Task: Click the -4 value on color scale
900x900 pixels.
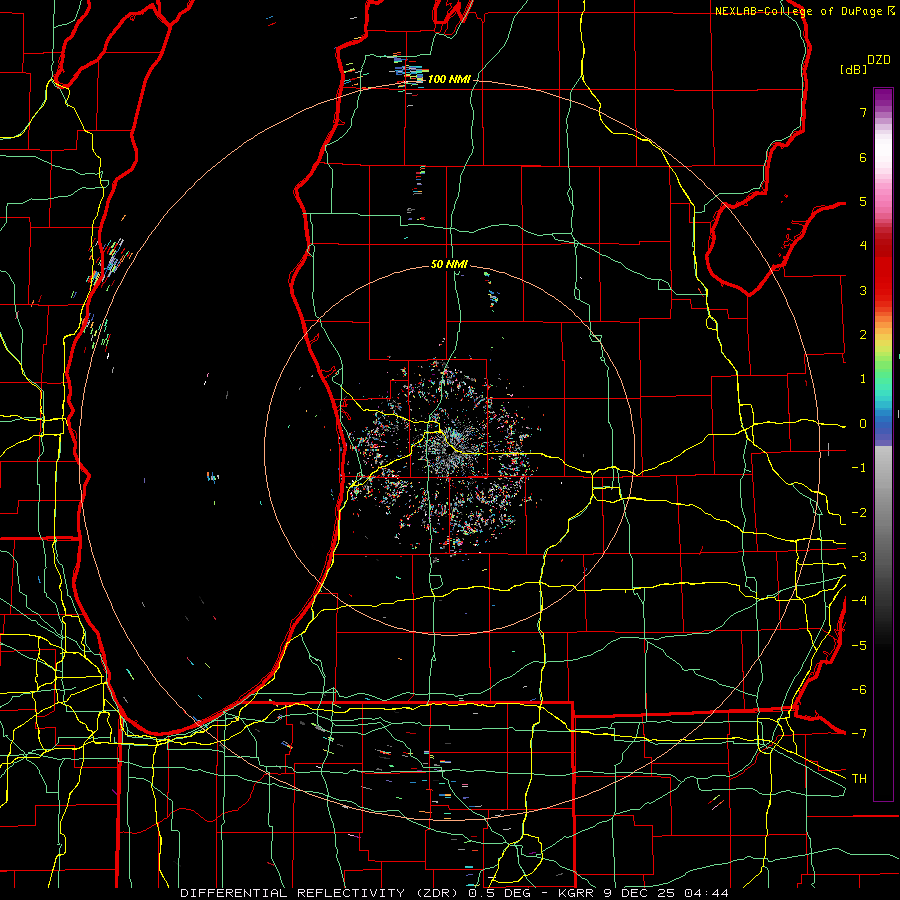Action: [859, 601]
